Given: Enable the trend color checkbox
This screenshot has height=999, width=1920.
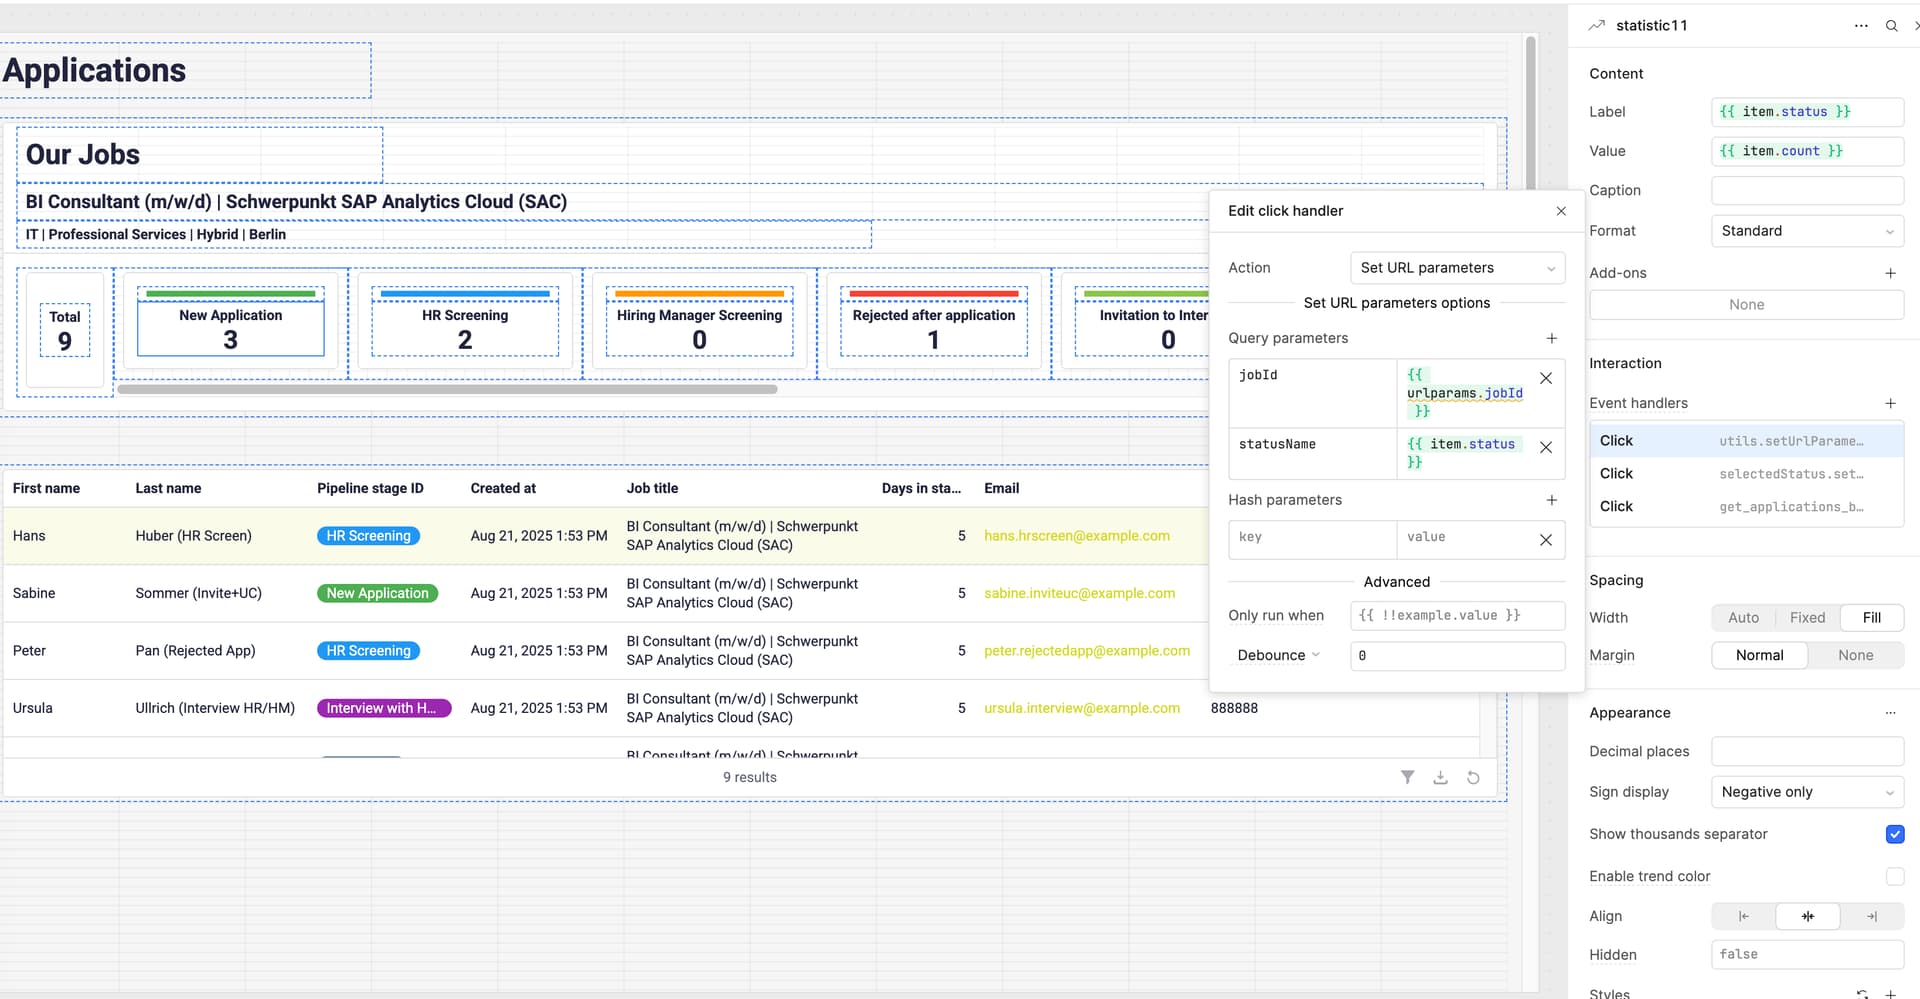Looking at the screenshot, I should 1894,876.
